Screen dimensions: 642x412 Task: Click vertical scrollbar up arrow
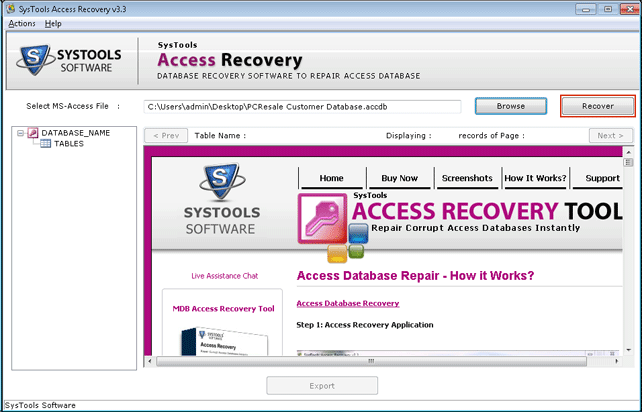click(x=628, y=152)
